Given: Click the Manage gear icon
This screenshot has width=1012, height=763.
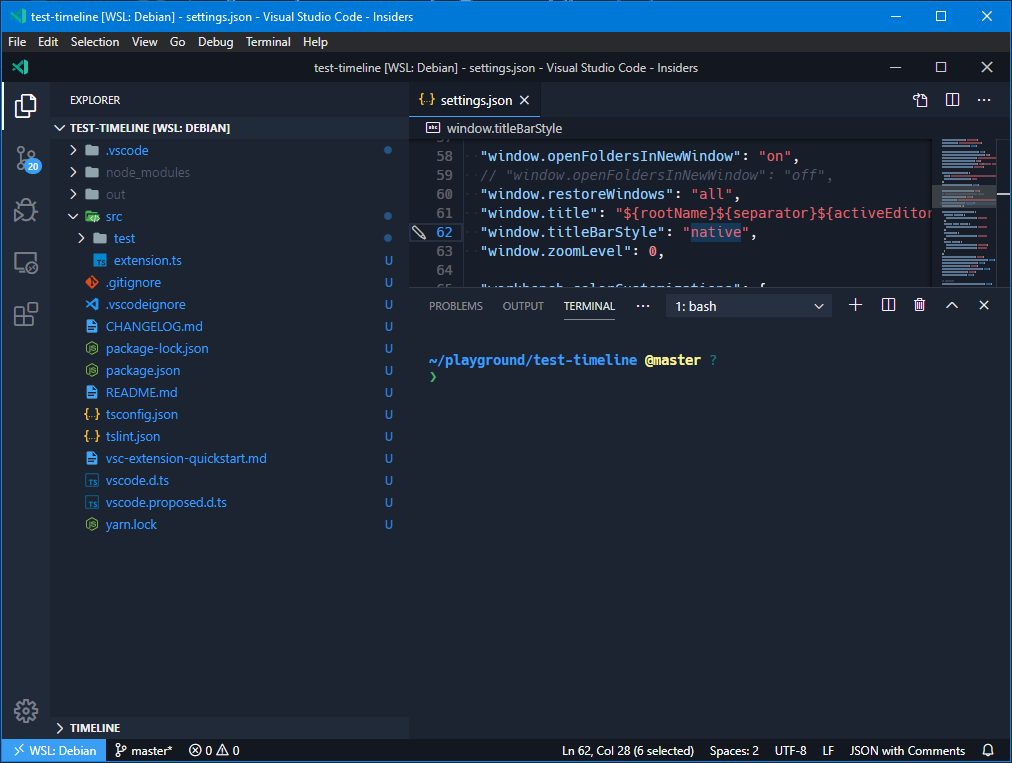Looking at the screenshot, I should click(x=25, y=710).
